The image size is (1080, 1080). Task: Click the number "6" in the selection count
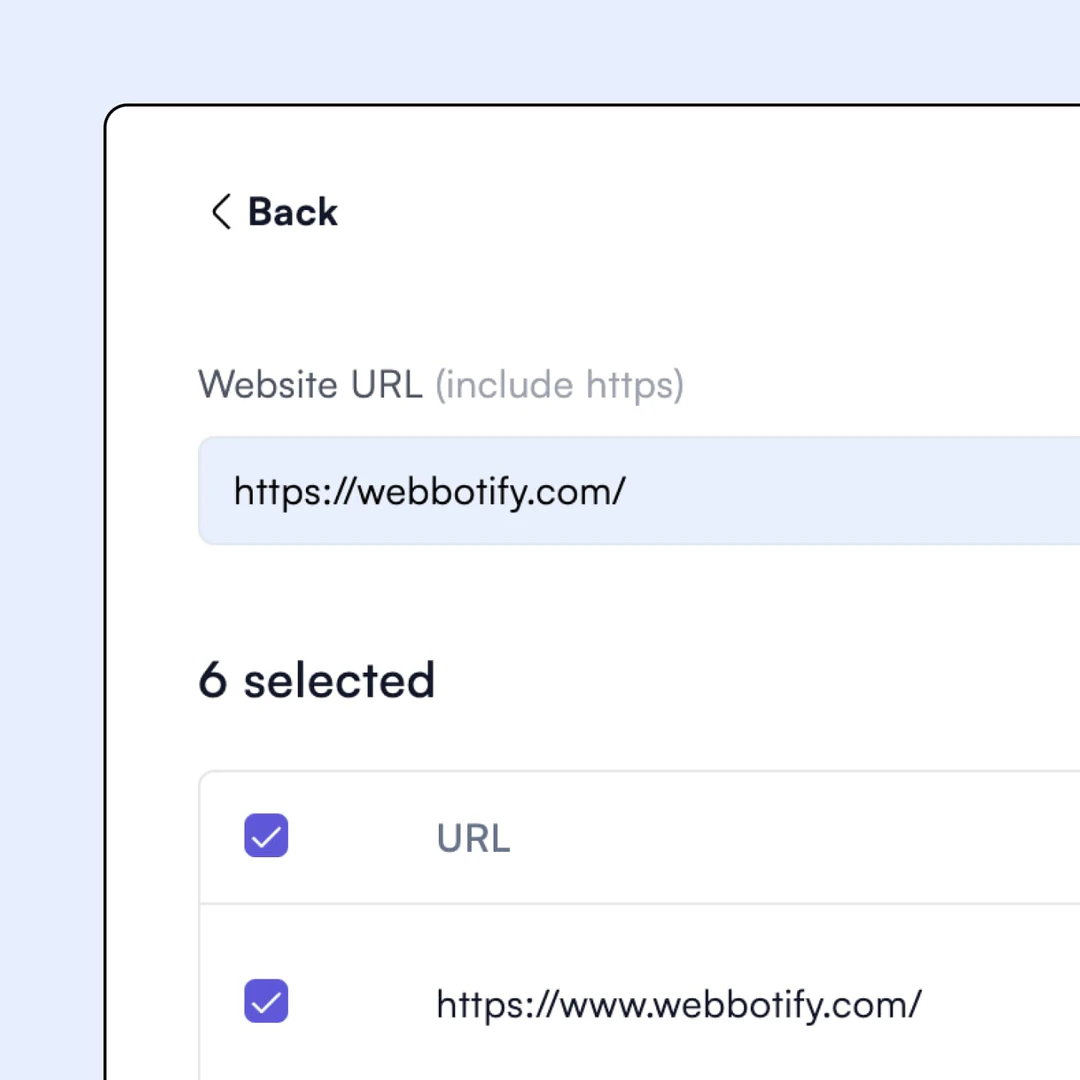(212, 680)
